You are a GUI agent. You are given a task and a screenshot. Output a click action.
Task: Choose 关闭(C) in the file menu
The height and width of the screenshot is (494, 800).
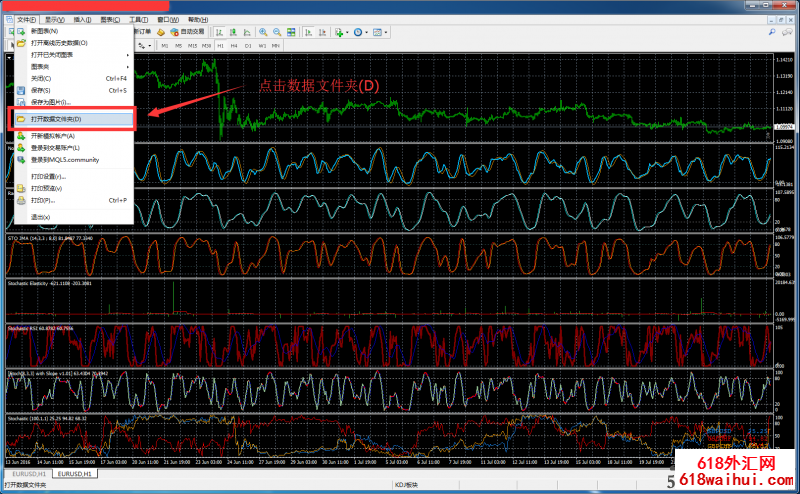point(74,78)
